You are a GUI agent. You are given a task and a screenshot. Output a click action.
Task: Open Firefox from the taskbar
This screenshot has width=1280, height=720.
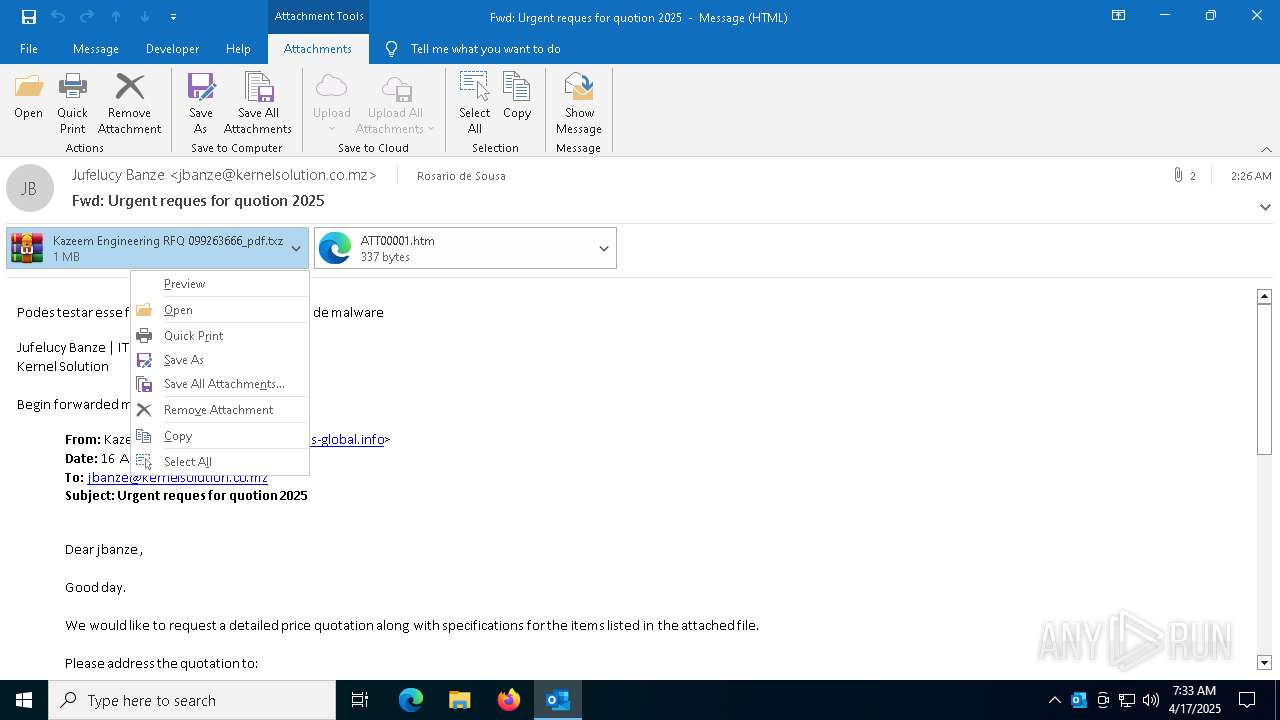509,700
